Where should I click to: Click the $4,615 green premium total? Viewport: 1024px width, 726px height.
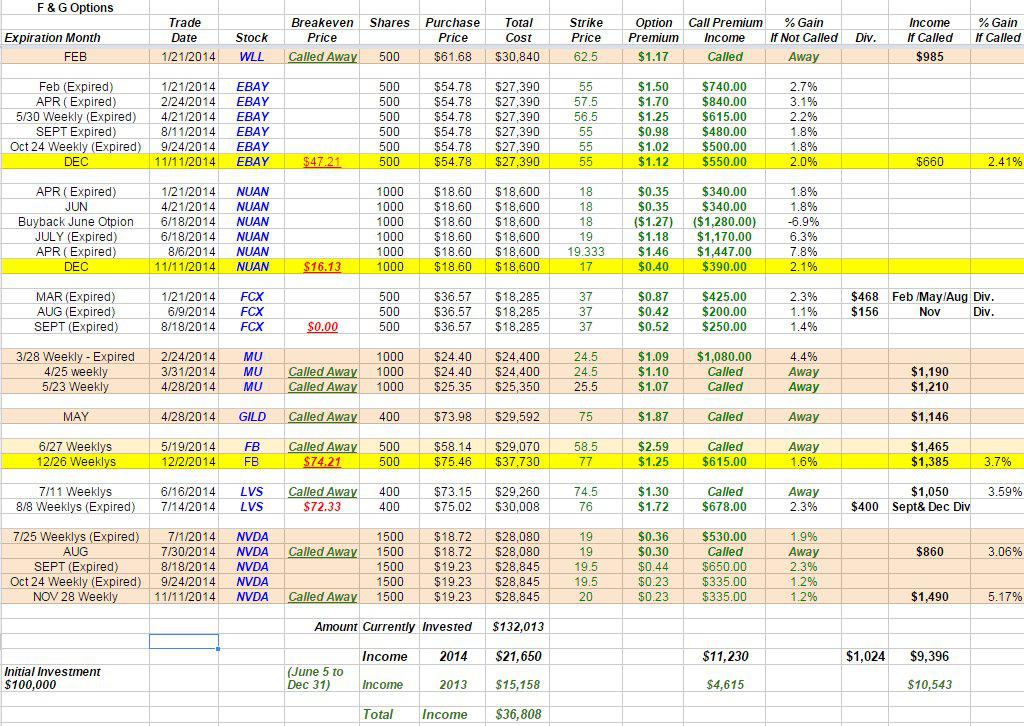[x=725, y=685]
